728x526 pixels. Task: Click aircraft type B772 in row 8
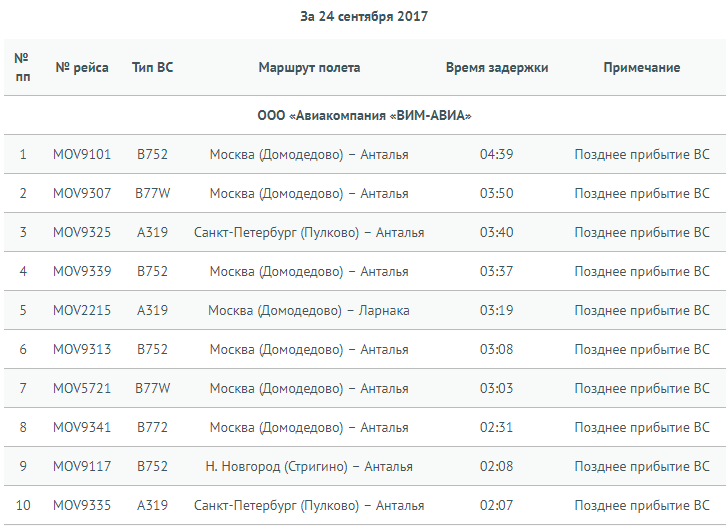point(152,427)
